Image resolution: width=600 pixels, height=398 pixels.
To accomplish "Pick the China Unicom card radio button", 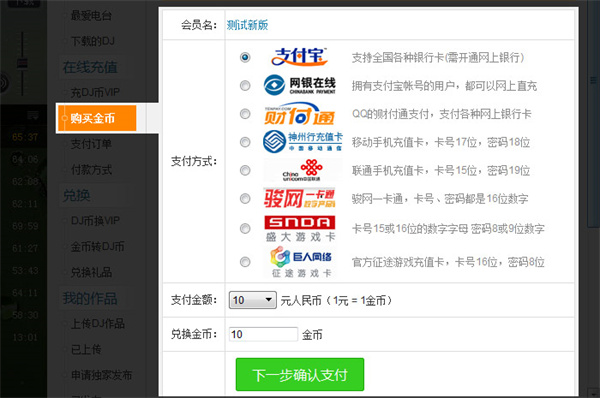I will pyautogui.click(x=245, y=170).
